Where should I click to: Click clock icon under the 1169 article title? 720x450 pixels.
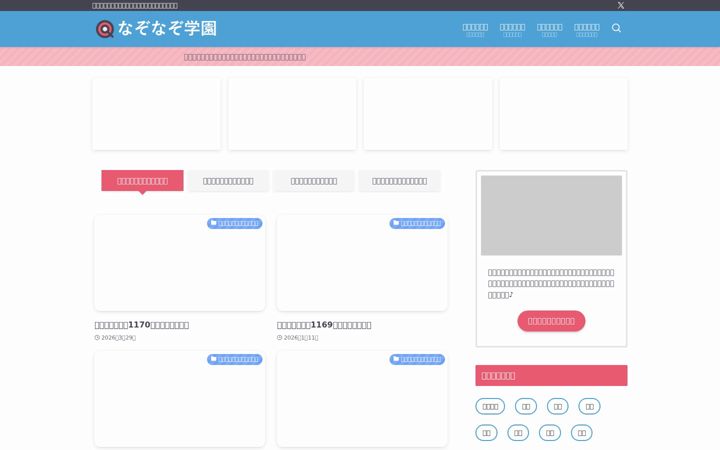[279, 338]
